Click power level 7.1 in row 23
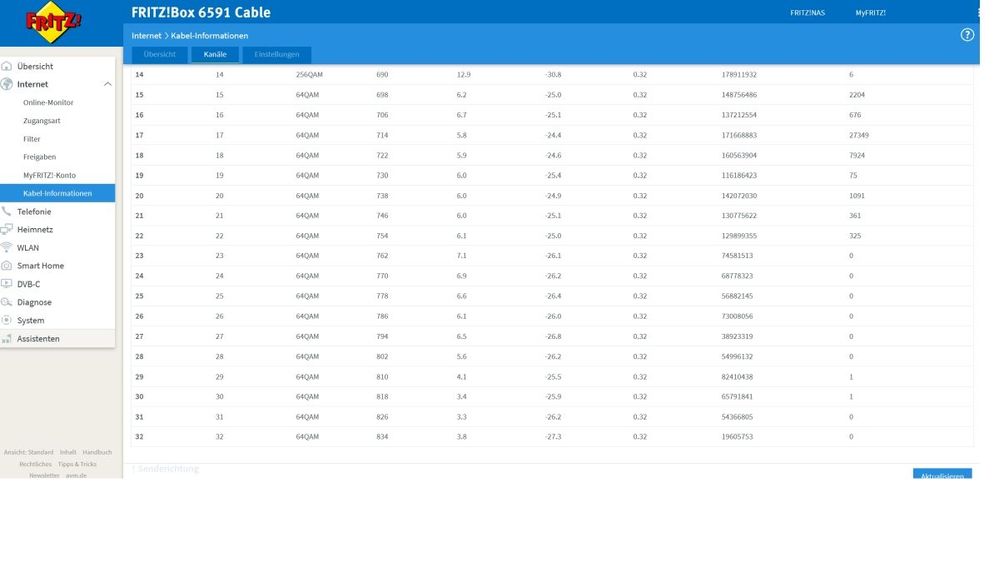The width and height of the screenshot is (999, 562). tap(462, 256)
